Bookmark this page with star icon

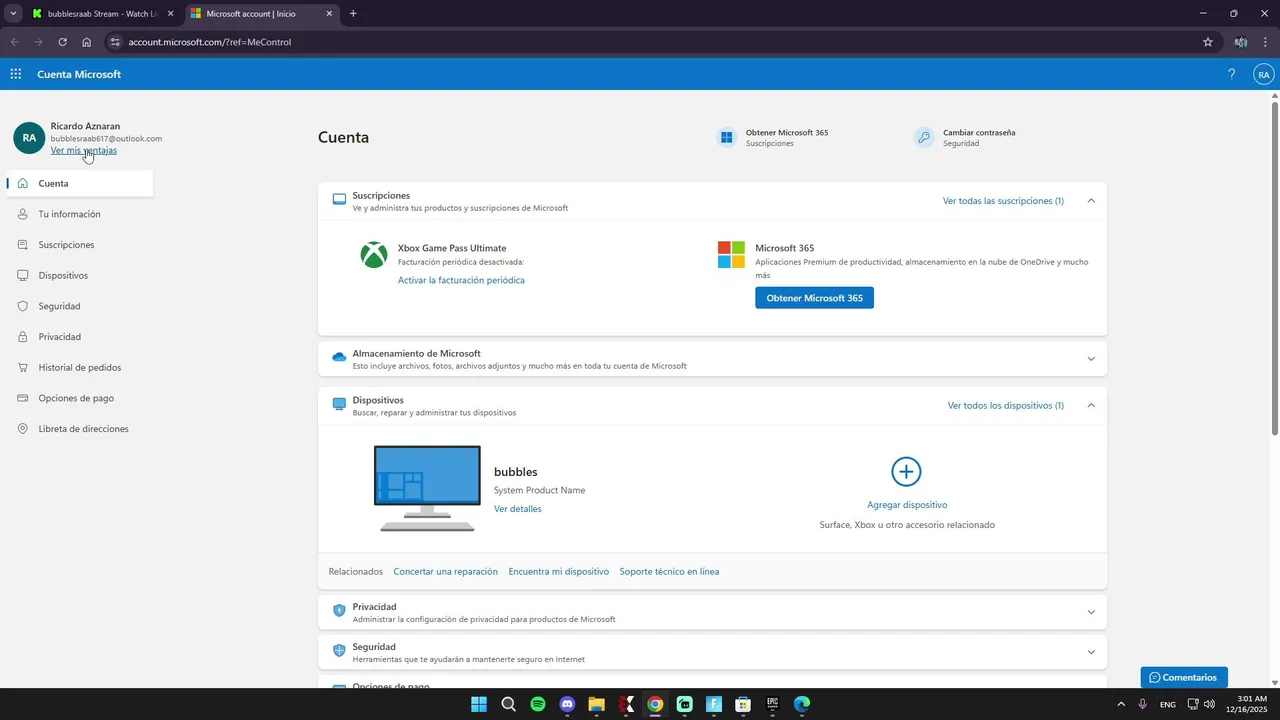1208,42
